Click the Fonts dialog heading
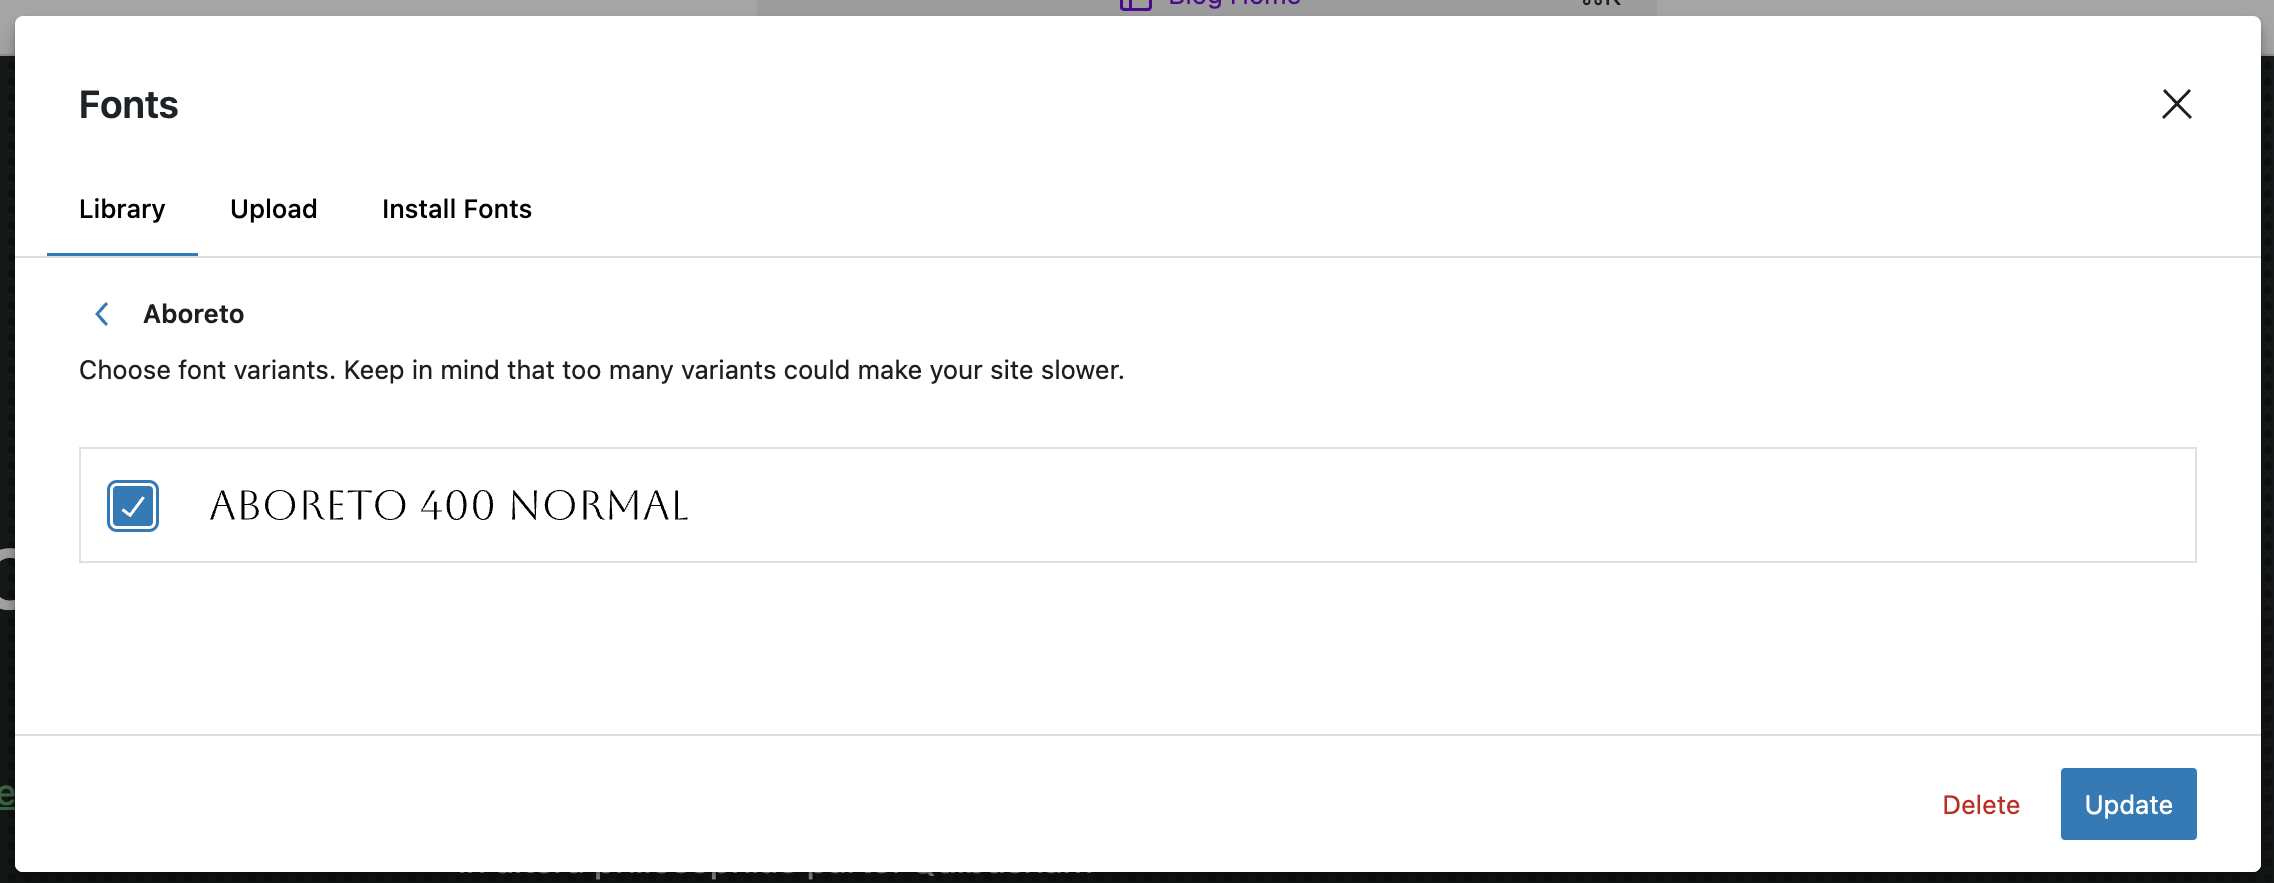 pos(129,105)
